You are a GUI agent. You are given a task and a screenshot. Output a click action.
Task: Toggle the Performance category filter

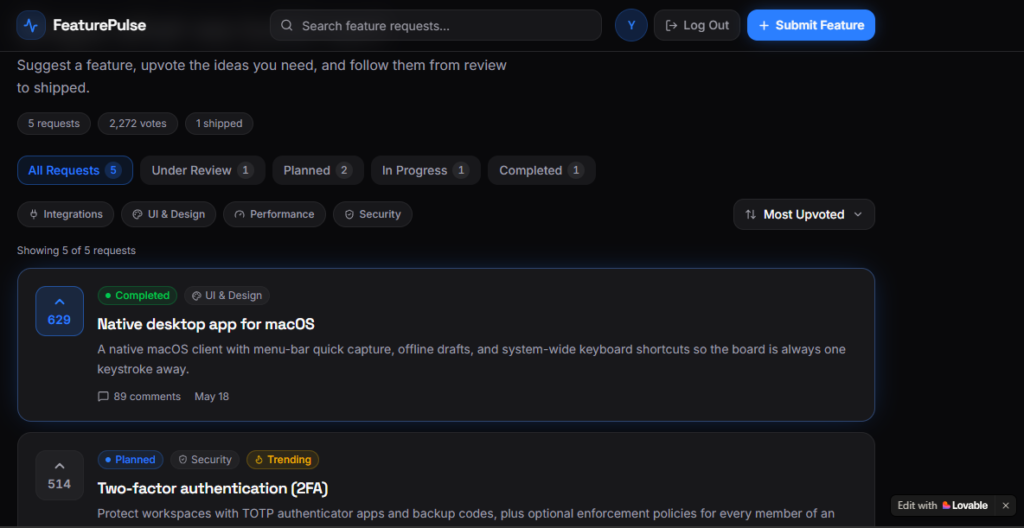(x=274, y=214)
